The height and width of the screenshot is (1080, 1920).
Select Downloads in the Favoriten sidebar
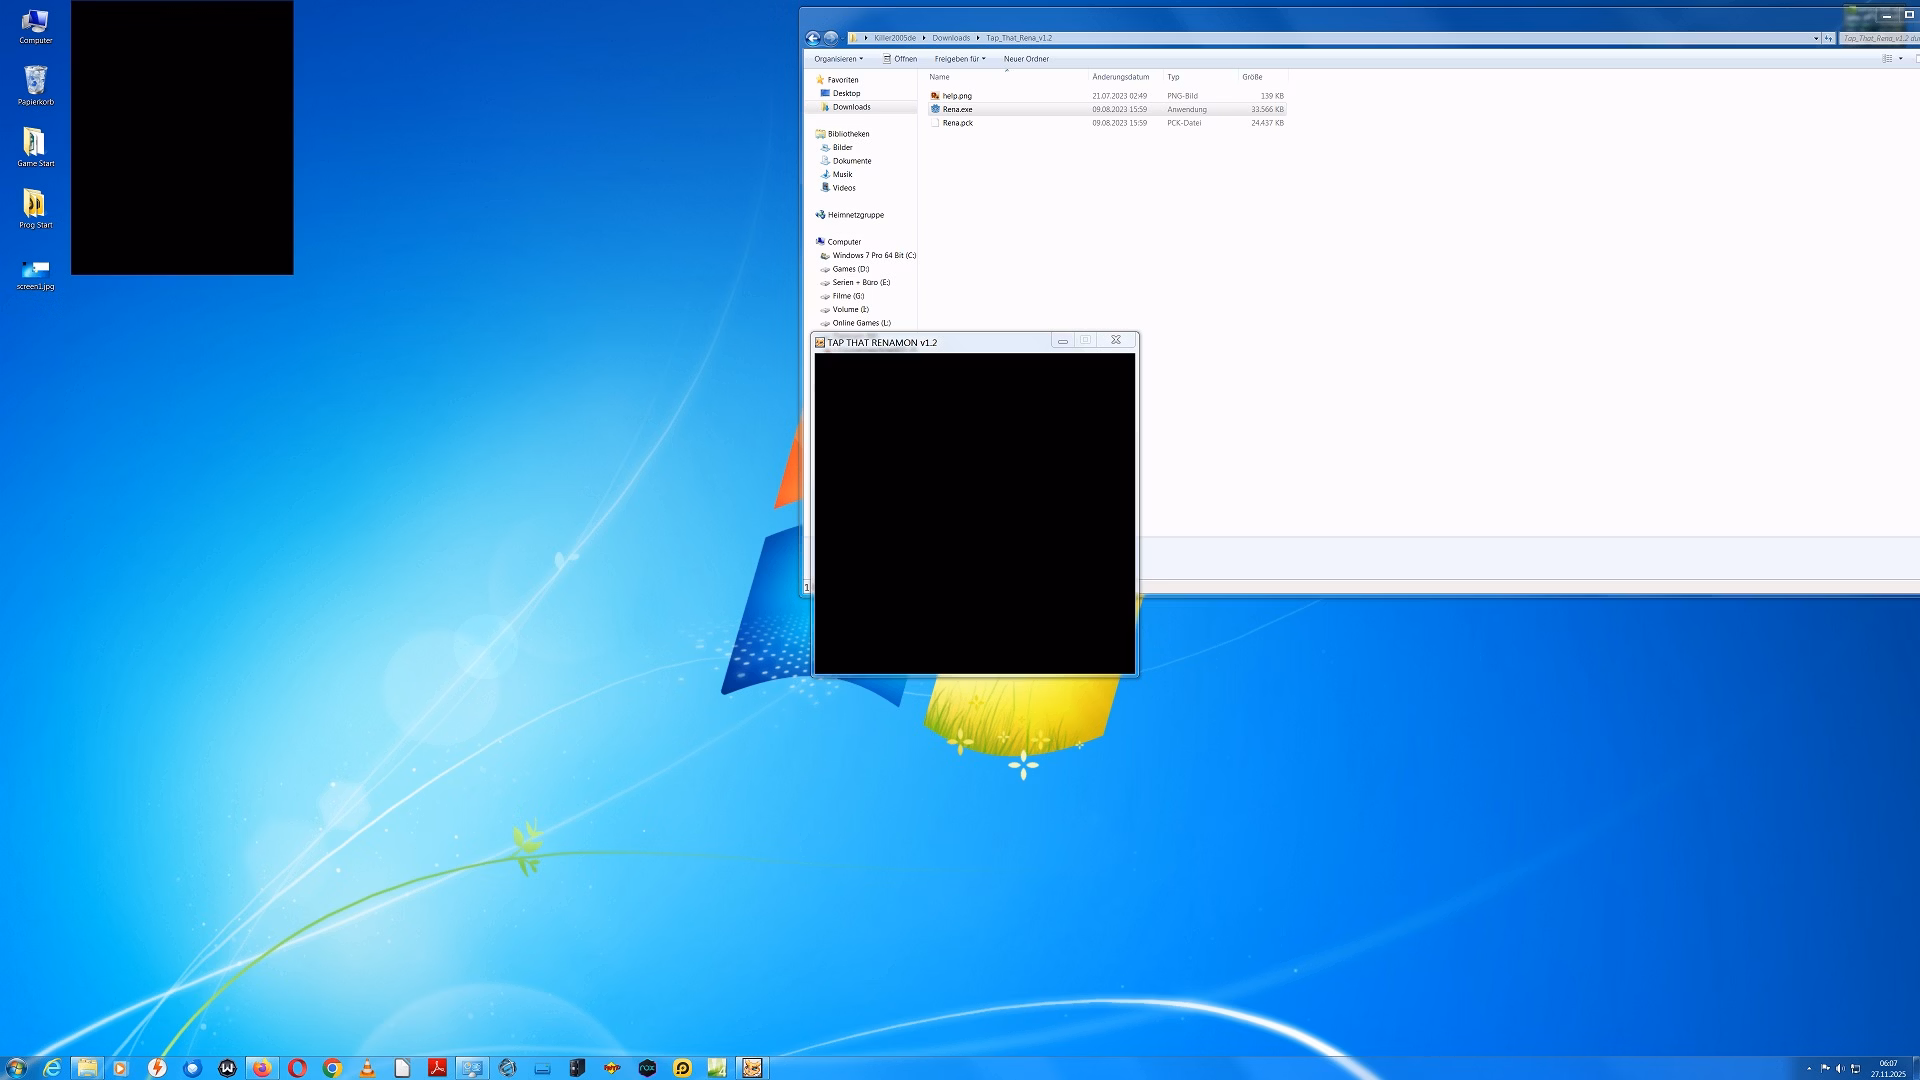pyautogui.click(x=851, y=107)
